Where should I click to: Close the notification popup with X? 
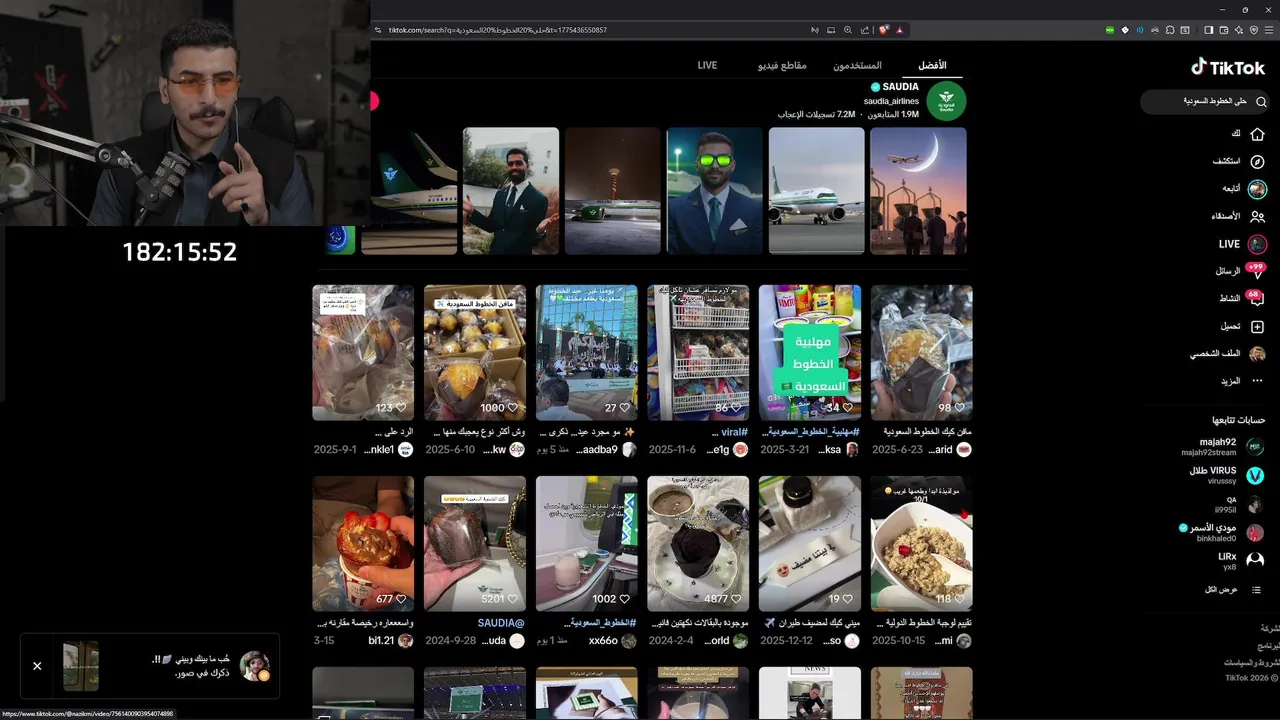(x=37, y=666)
